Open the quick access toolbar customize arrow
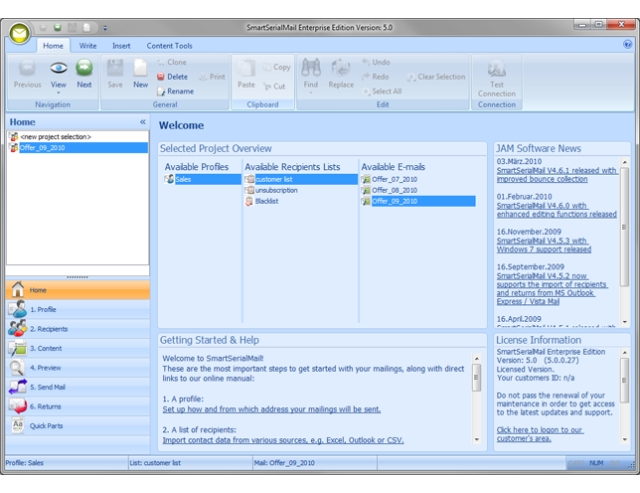 coord(105,28)
